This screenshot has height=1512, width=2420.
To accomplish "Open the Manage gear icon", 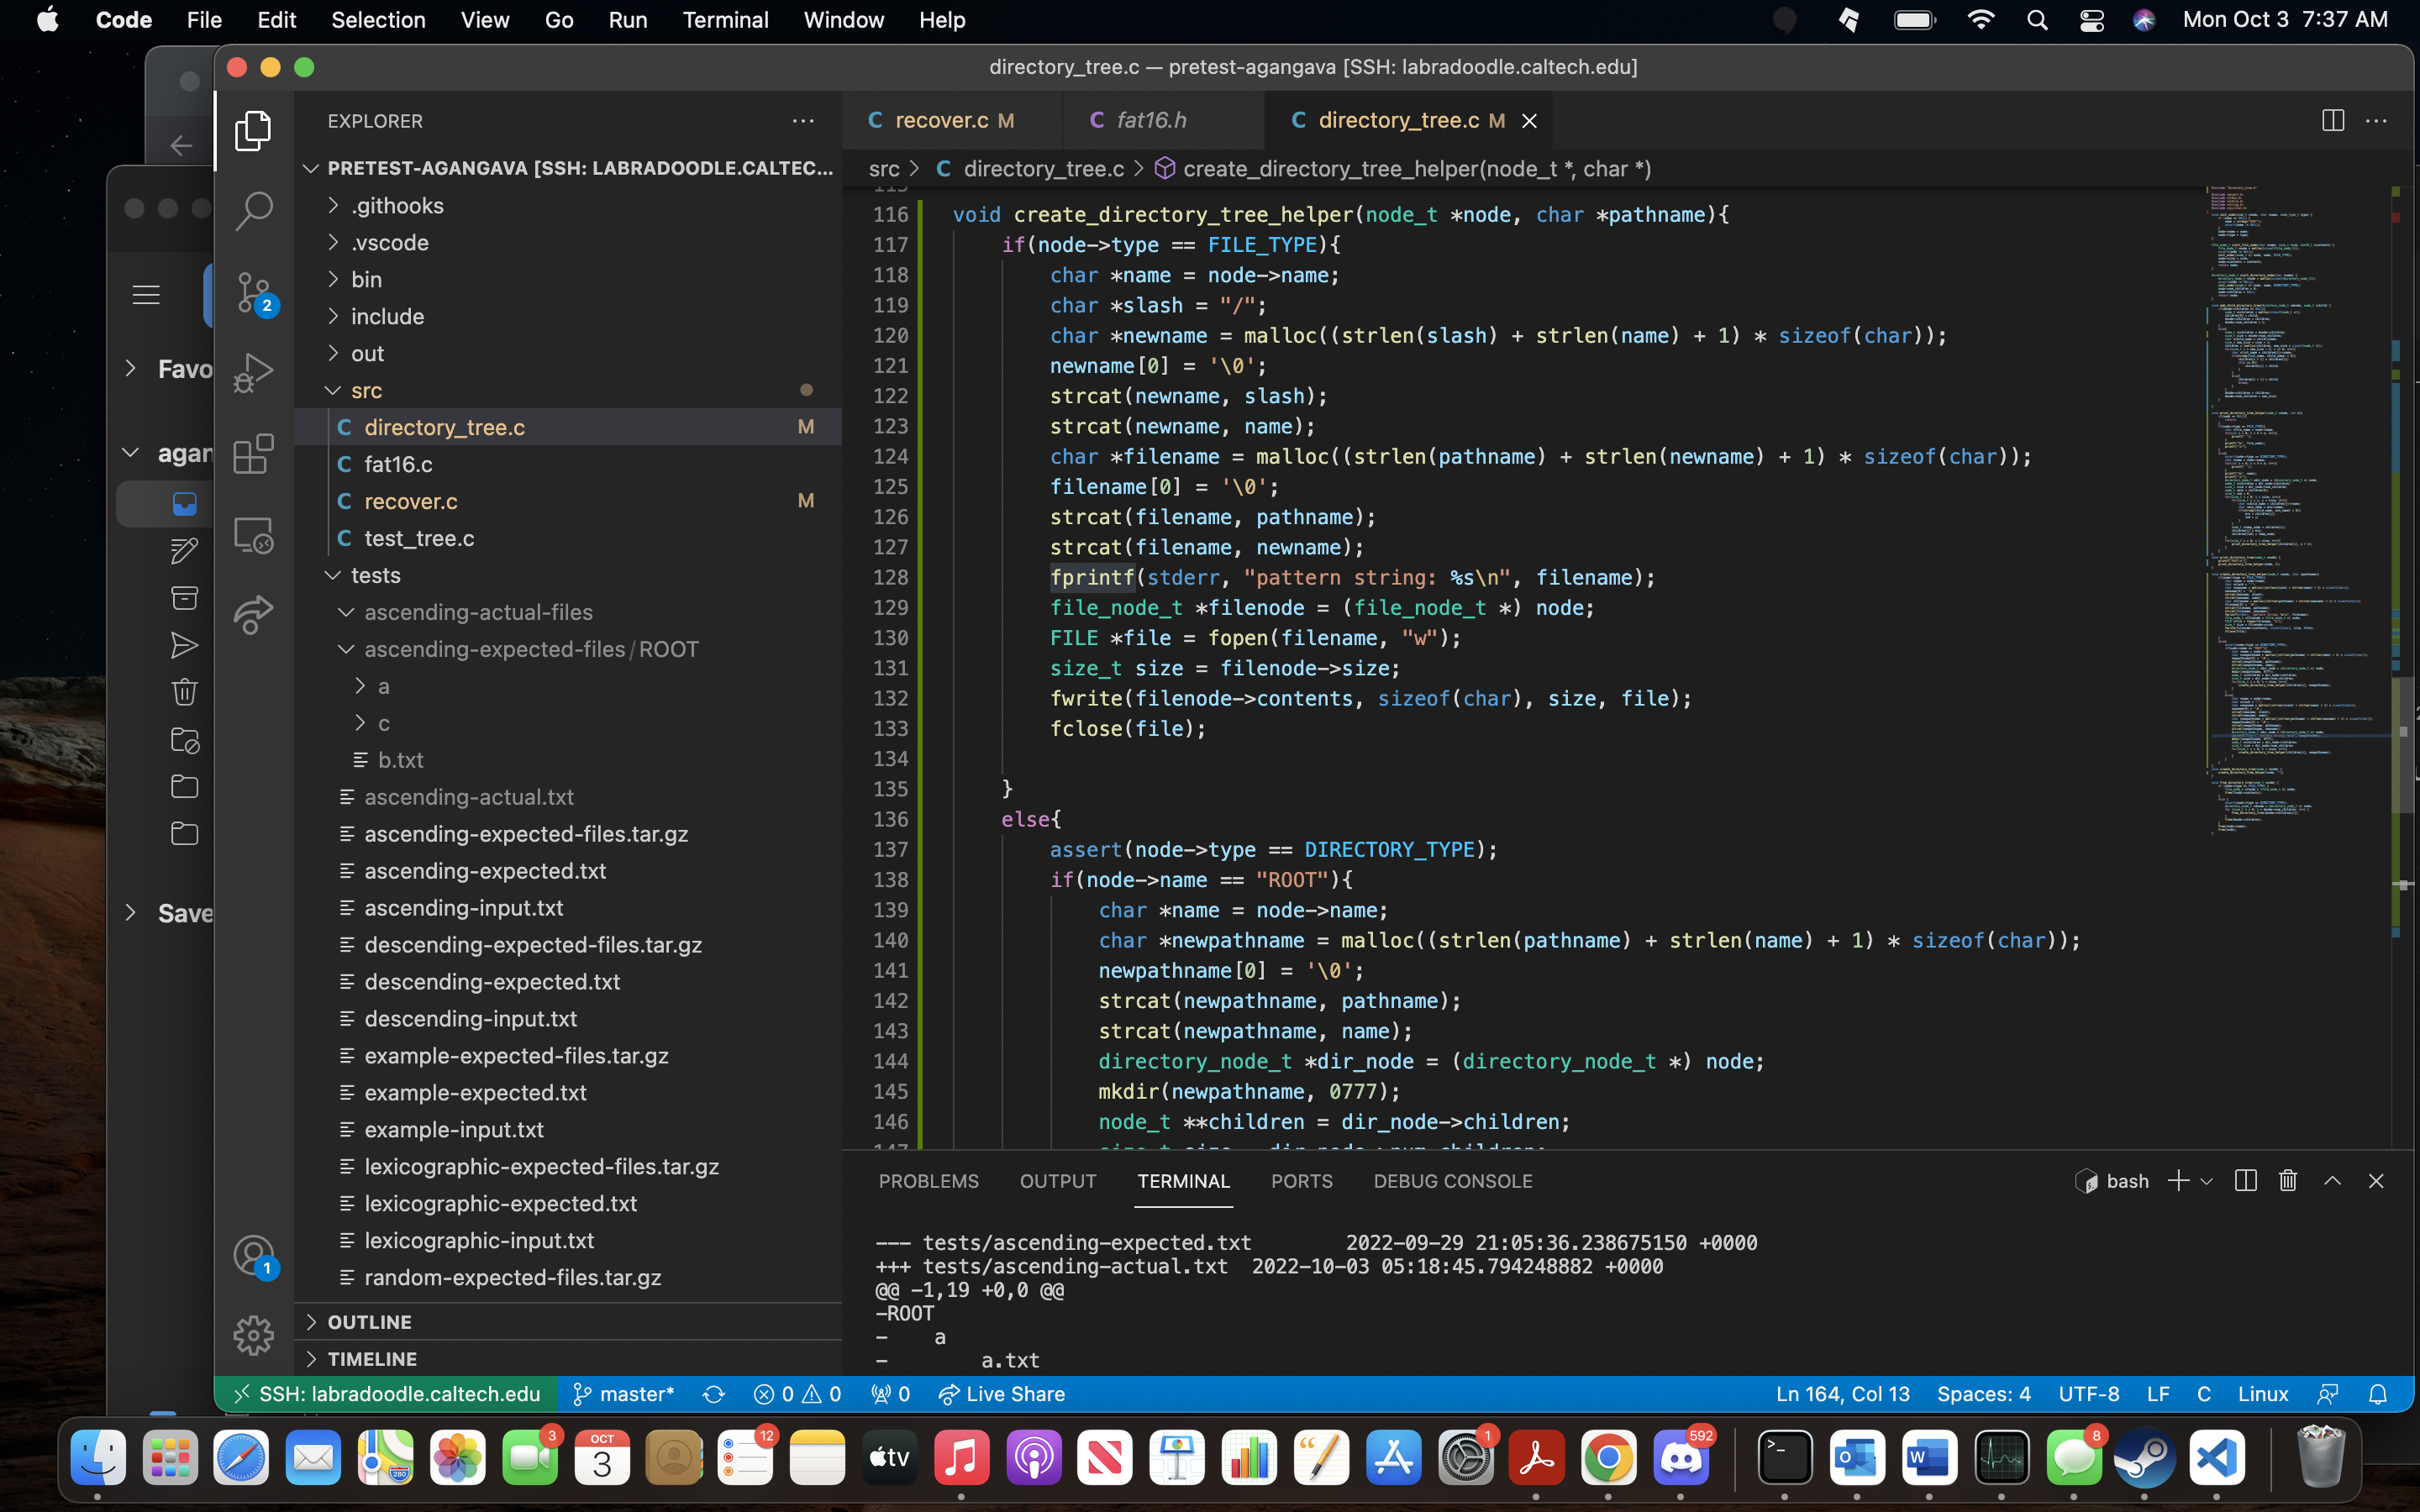I will pos(253,1335).
